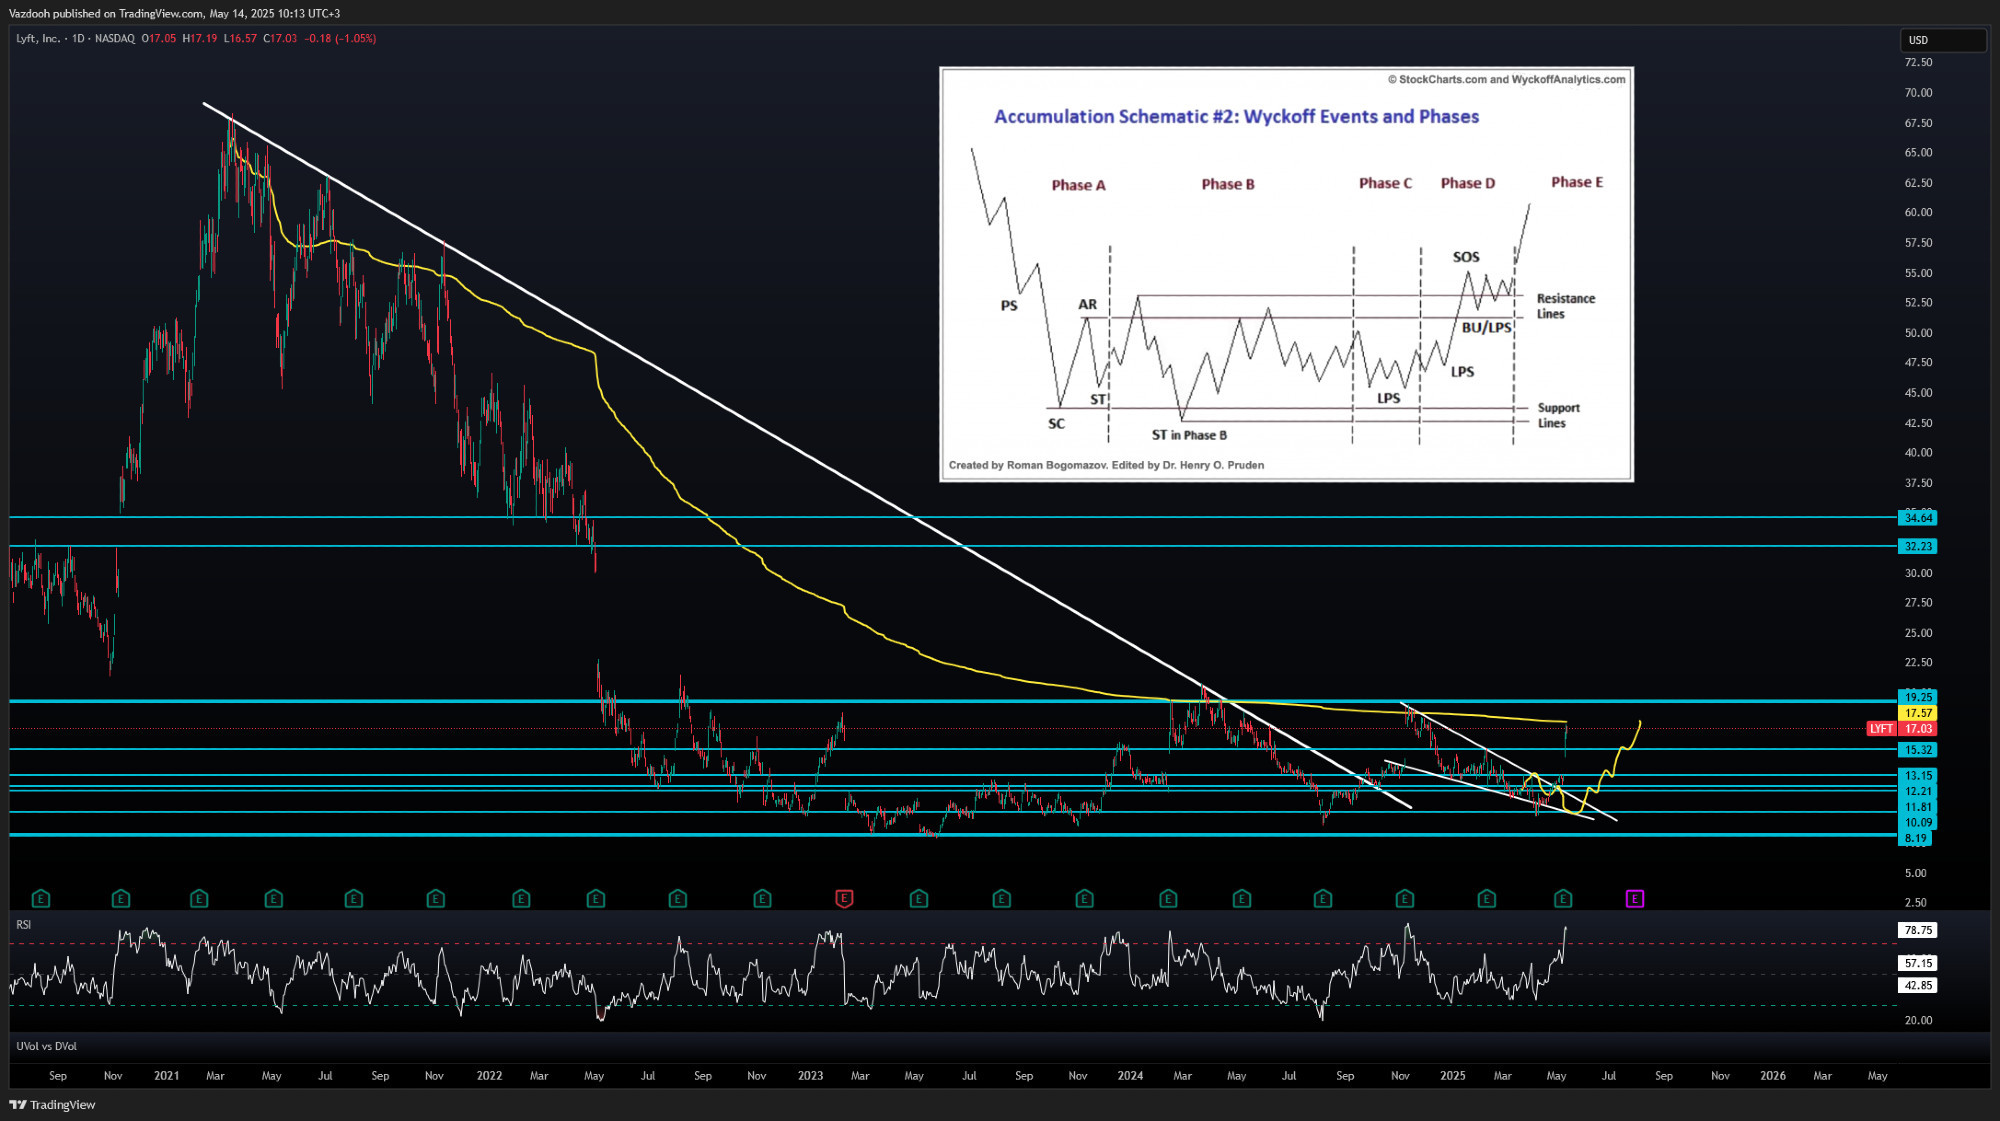Click the Phase C label in schematic
The width and height of the screenshot is (2000, 1121).
[1385, 183]
